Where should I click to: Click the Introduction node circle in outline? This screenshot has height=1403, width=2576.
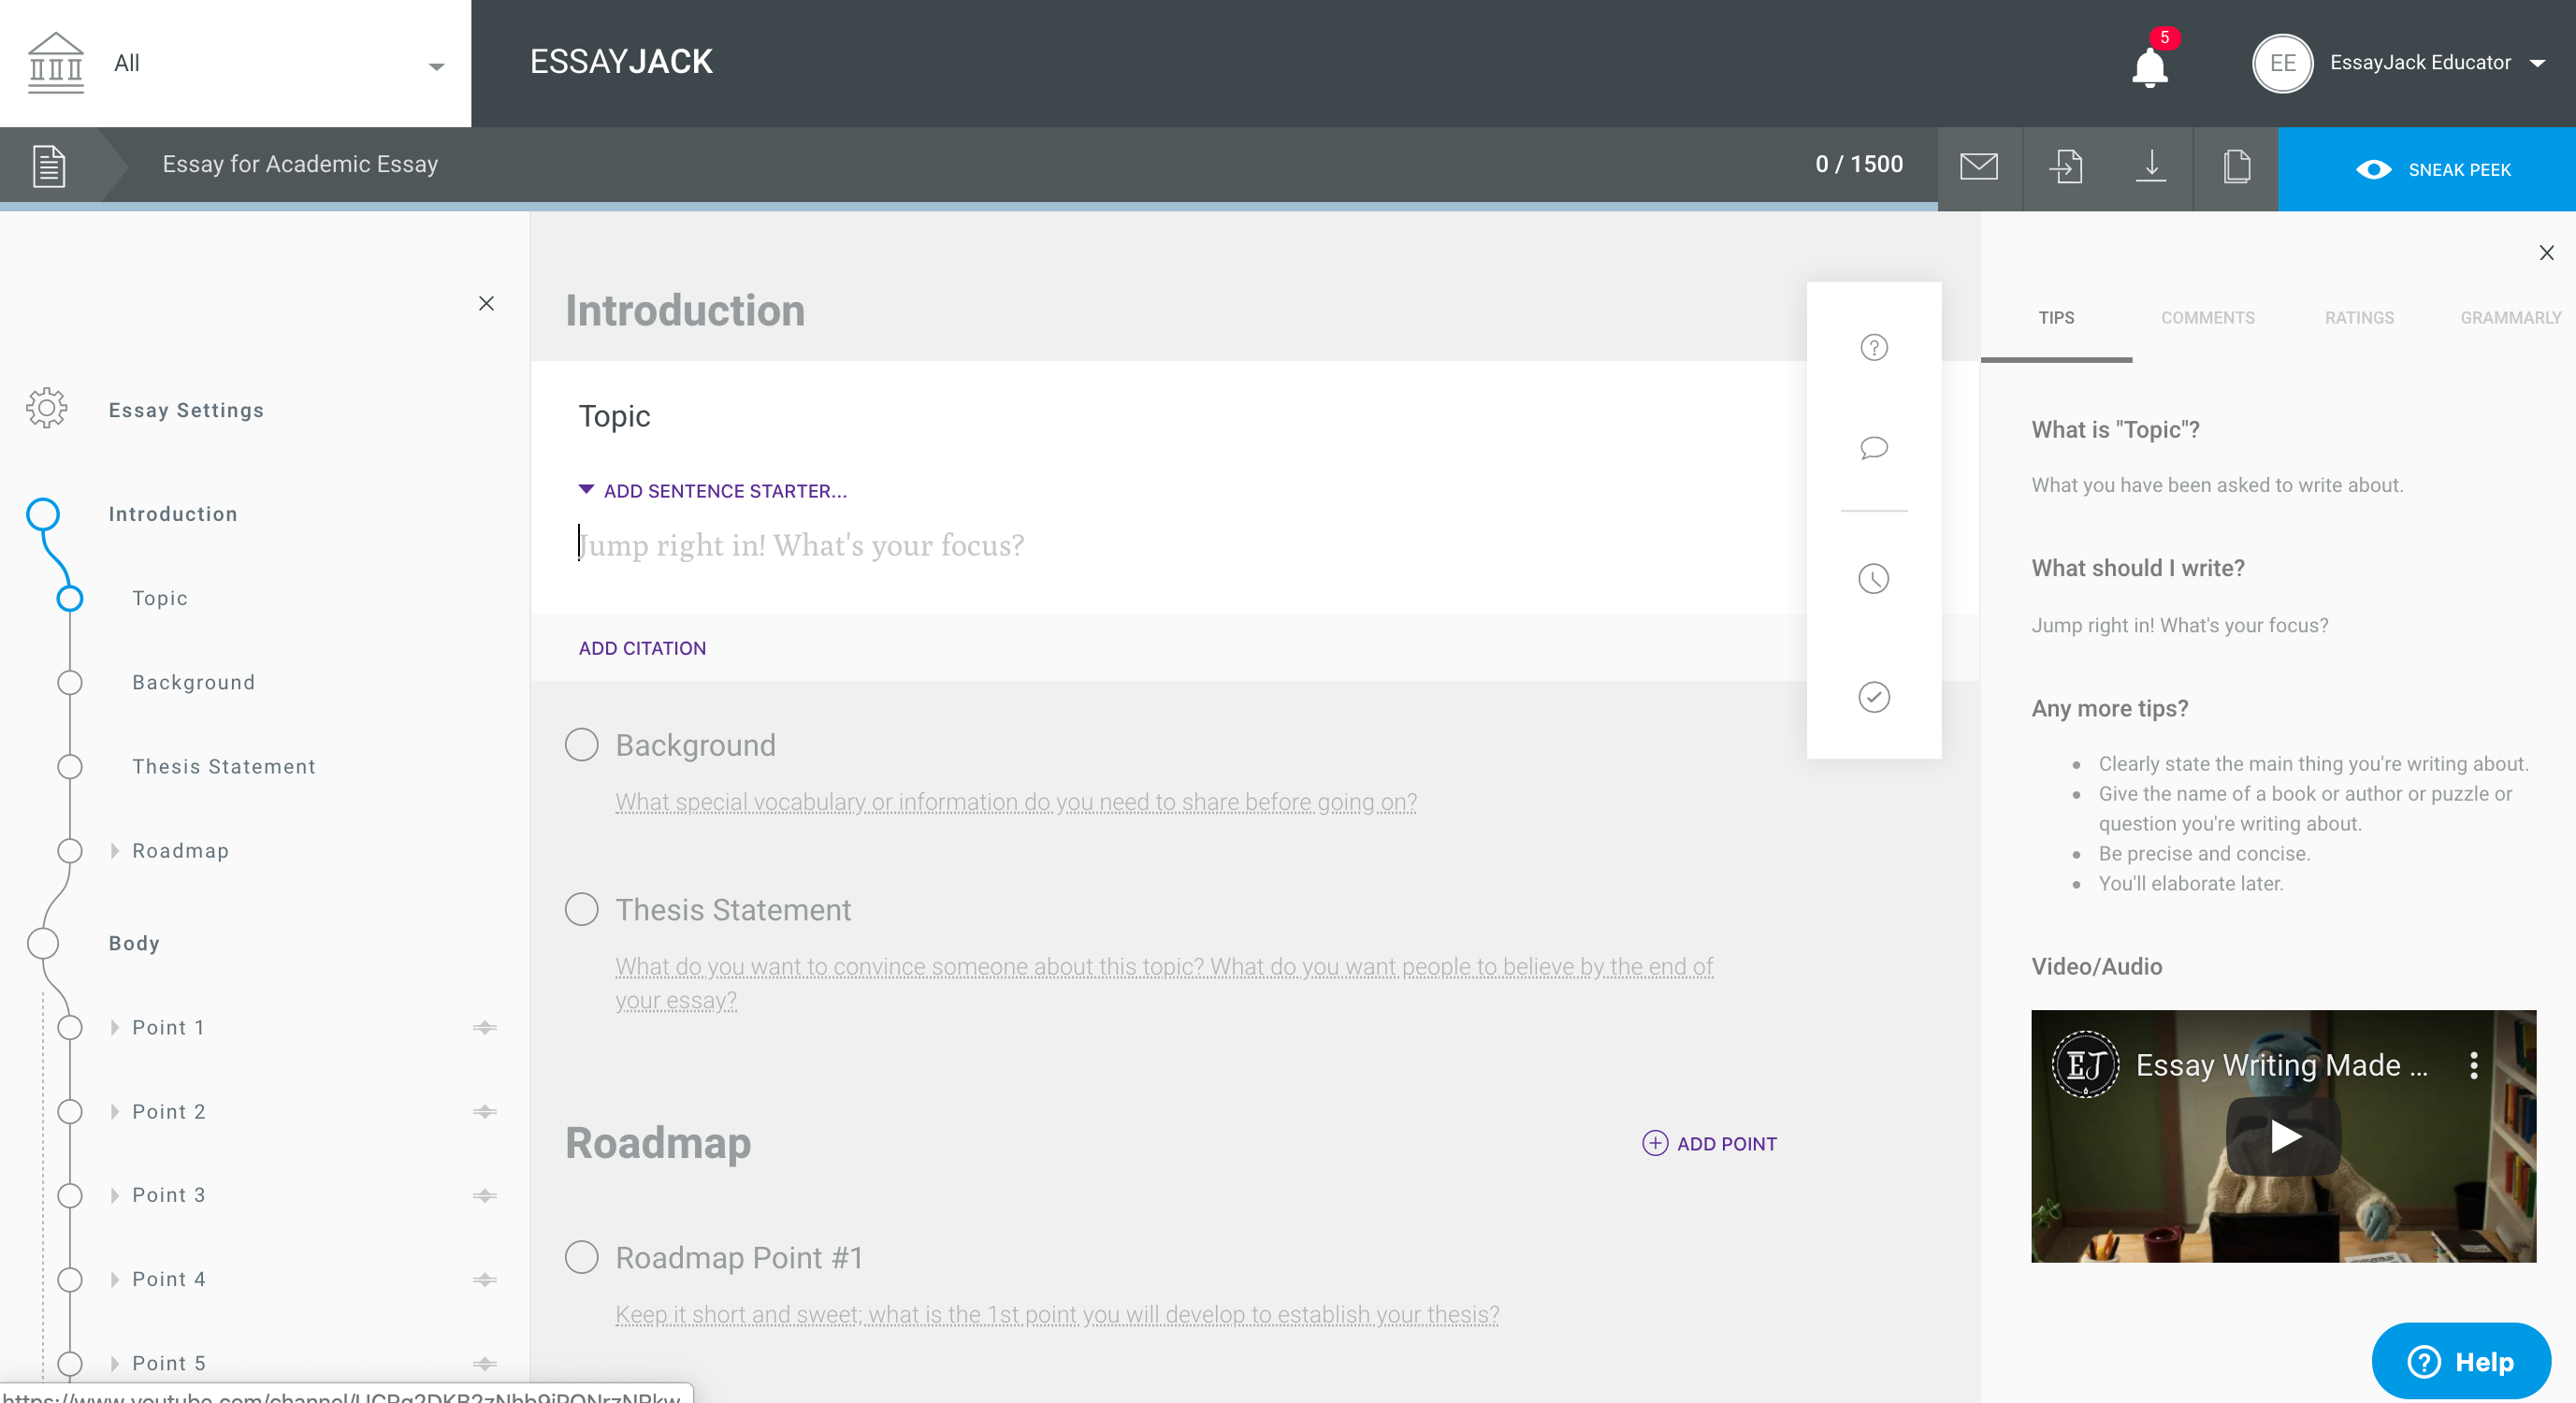pos(43,514)
